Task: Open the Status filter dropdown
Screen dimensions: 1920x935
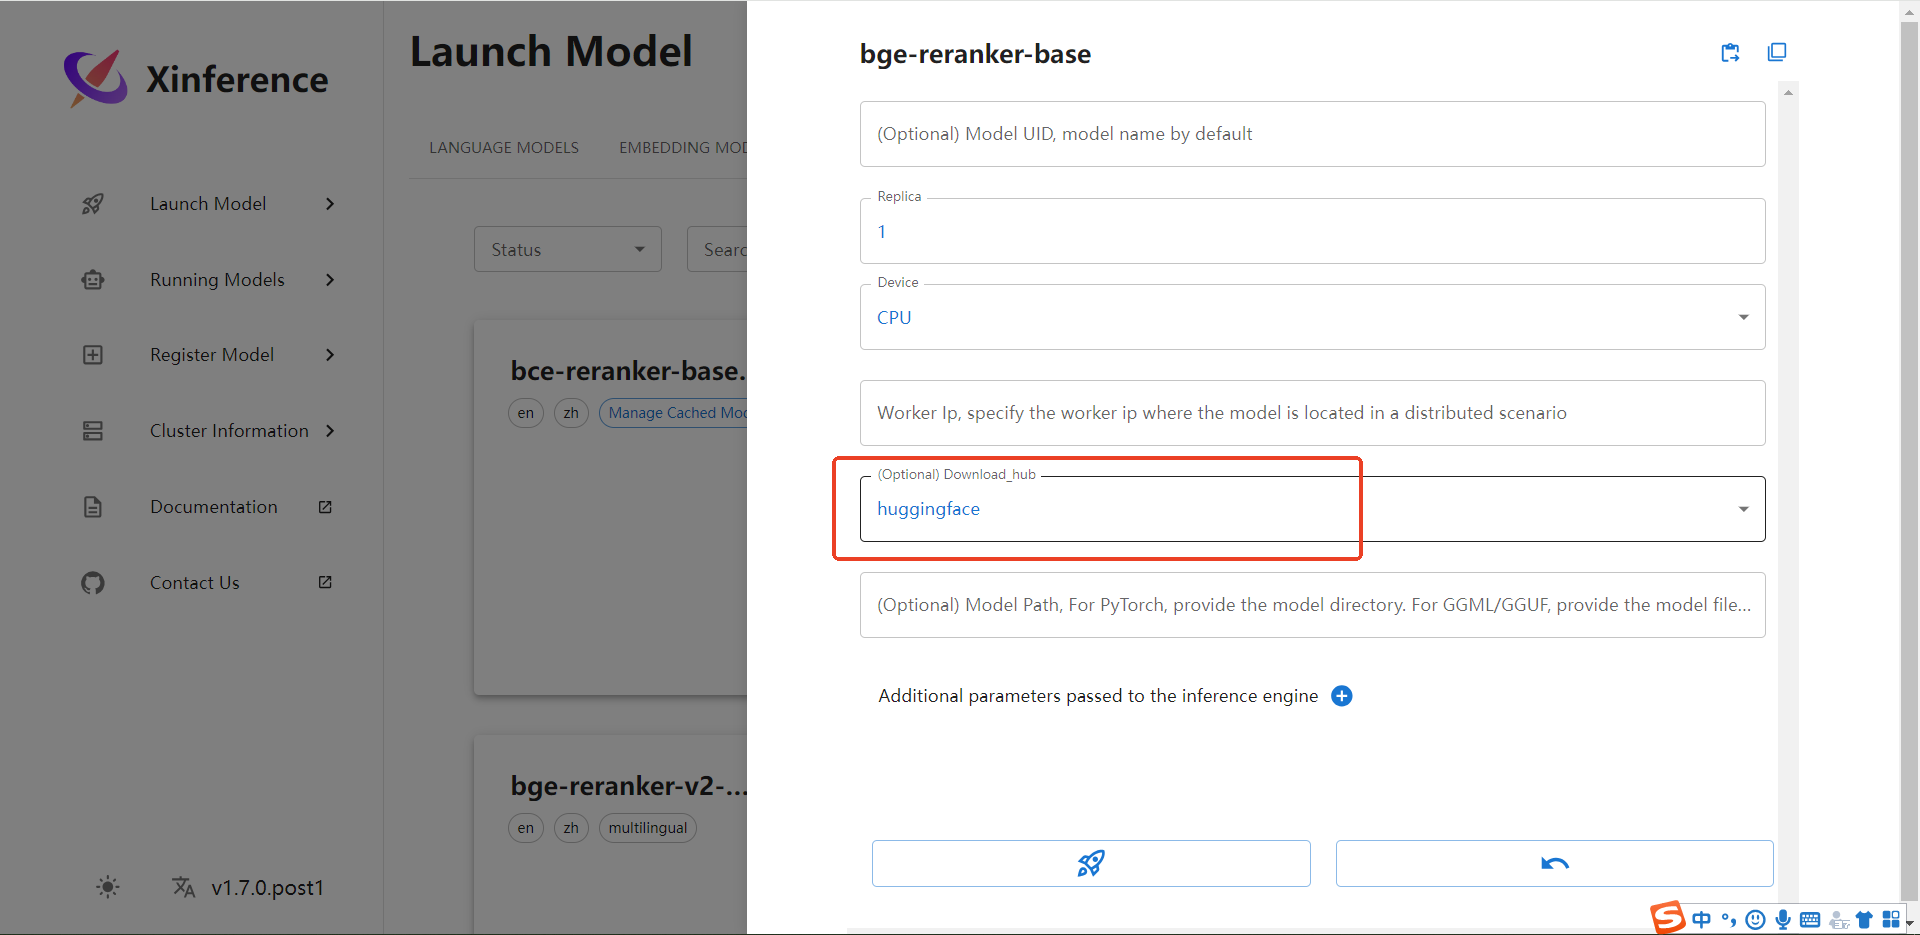Action: tap(568, 249)
